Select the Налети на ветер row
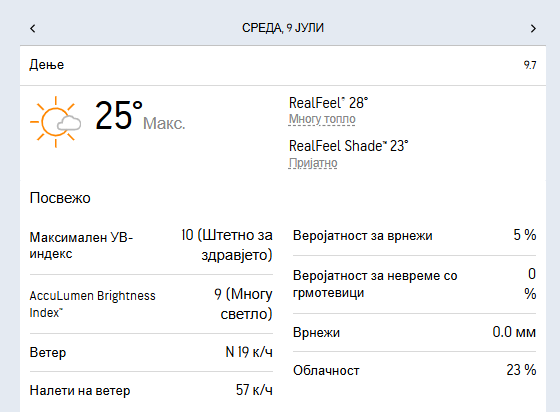The height and width of the screenshot is (412, 560). [x=151, y=390]
